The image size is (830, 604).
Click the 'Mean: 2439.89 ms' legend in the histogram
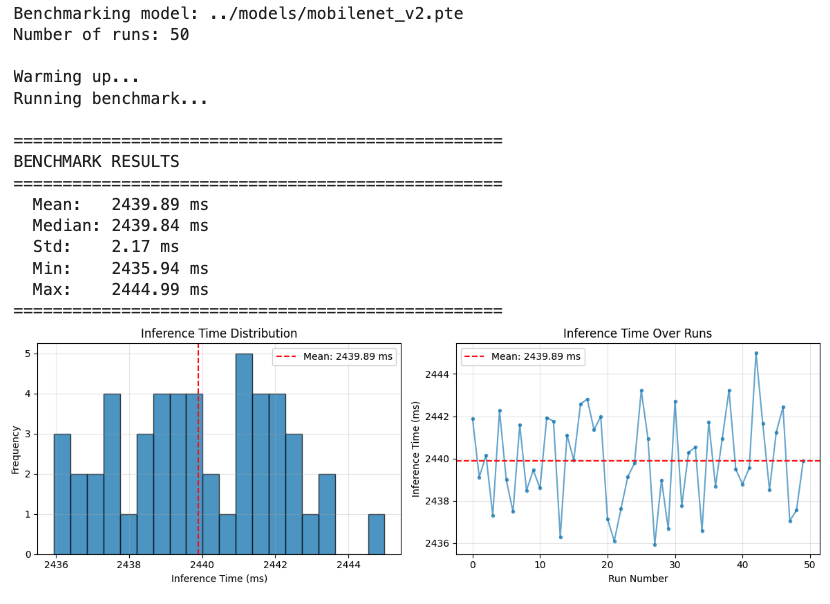click(334, 357)
